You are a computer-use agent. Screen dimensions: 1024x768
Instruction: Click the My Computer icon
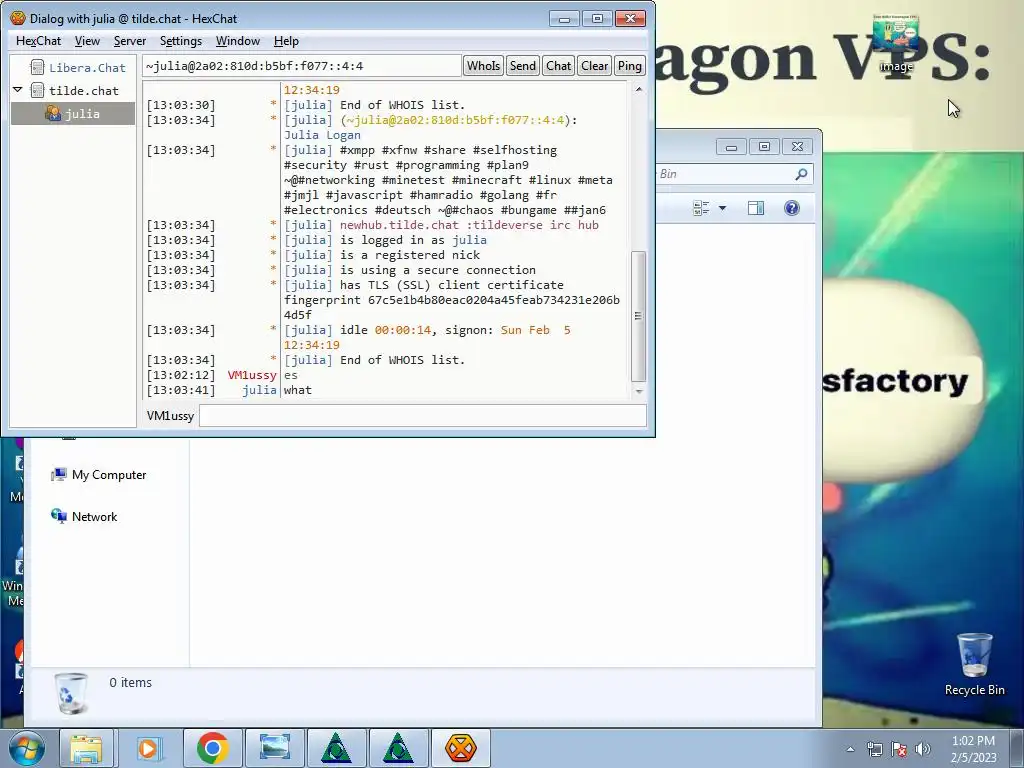tap(59, 475)
